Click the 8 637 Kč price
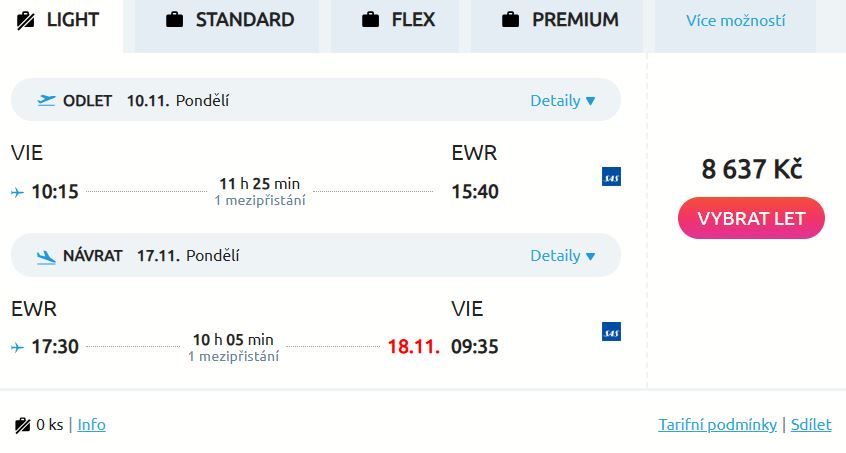Image resolution: width=846 pixels, height=453 pixels. 751,169
